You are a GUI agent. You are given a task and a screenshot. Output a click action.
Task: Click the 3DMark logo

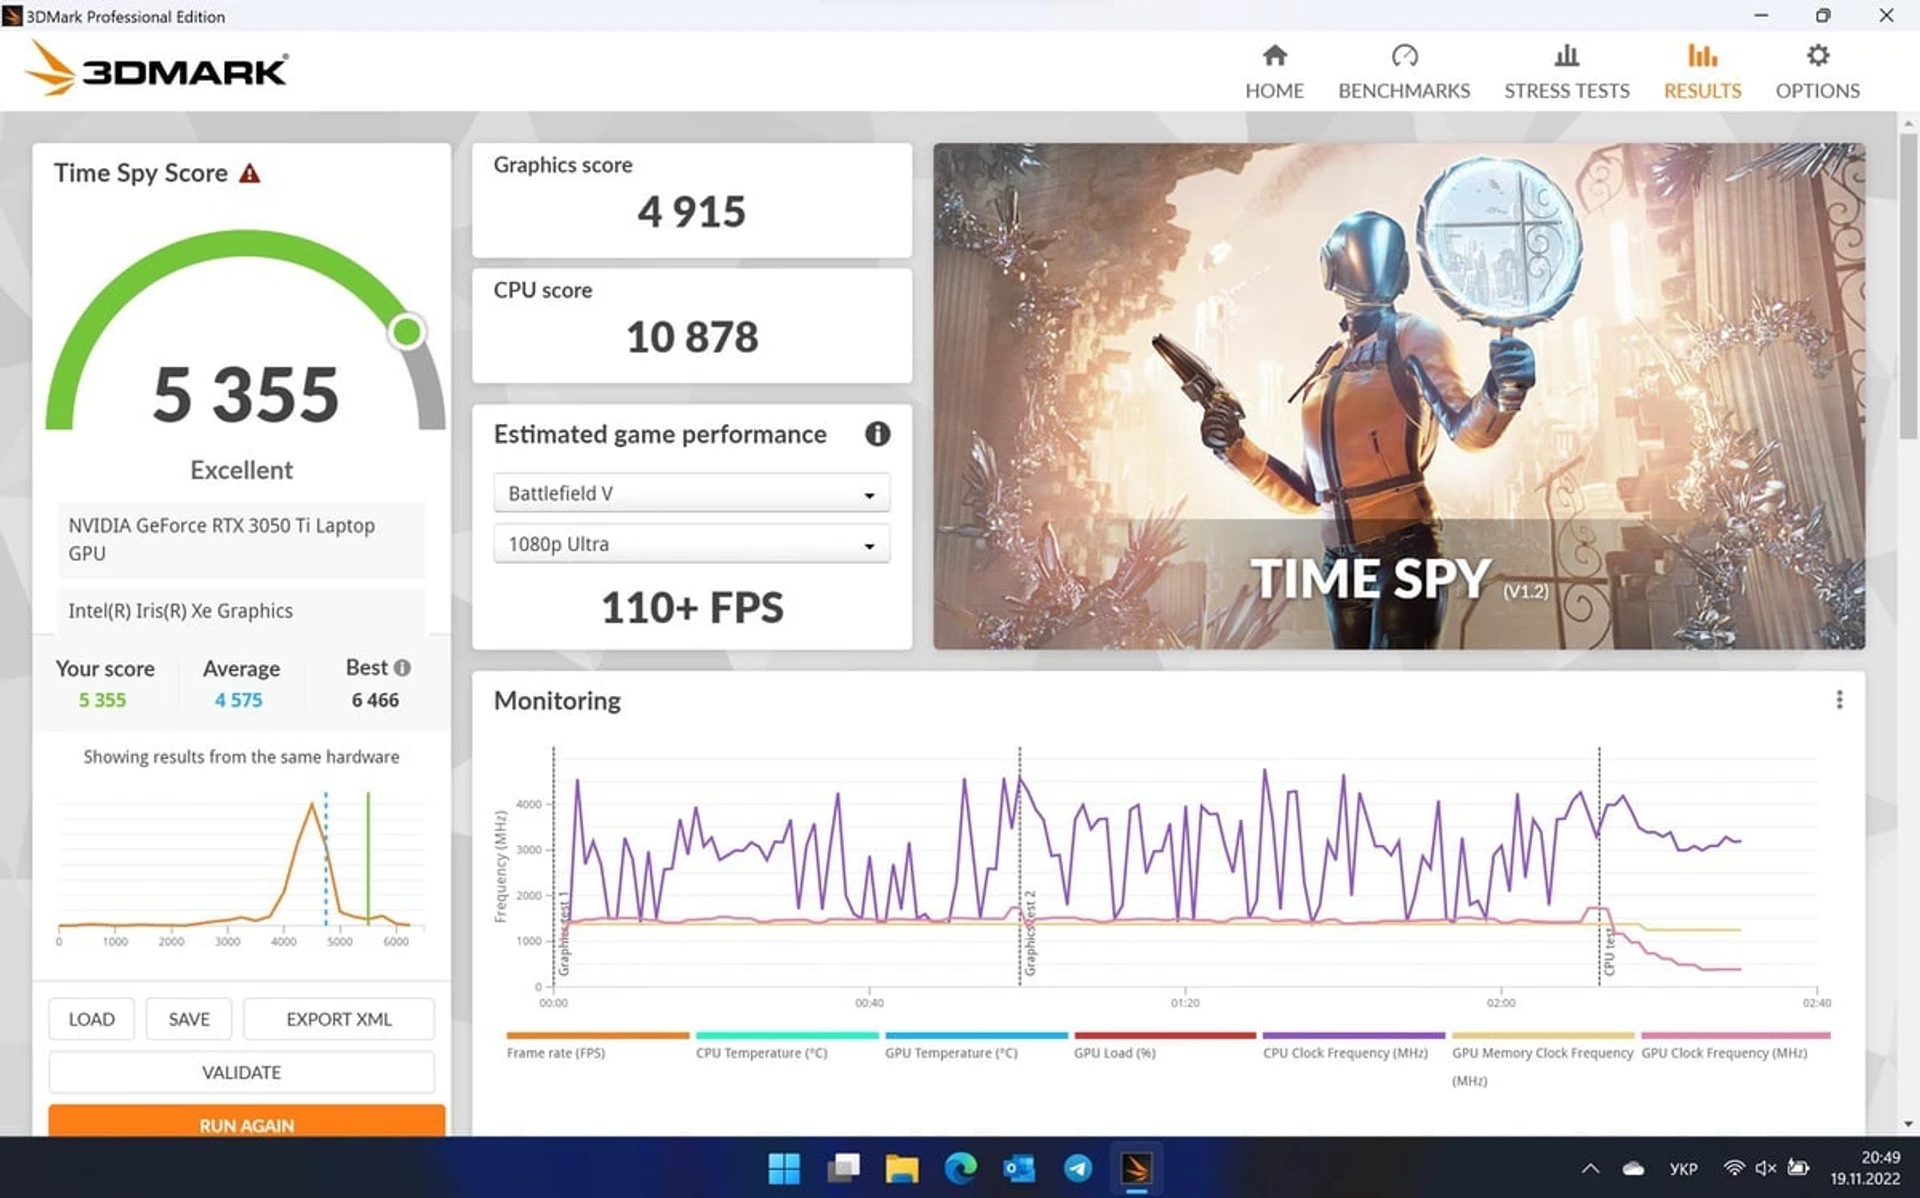(x=157, y=69)
